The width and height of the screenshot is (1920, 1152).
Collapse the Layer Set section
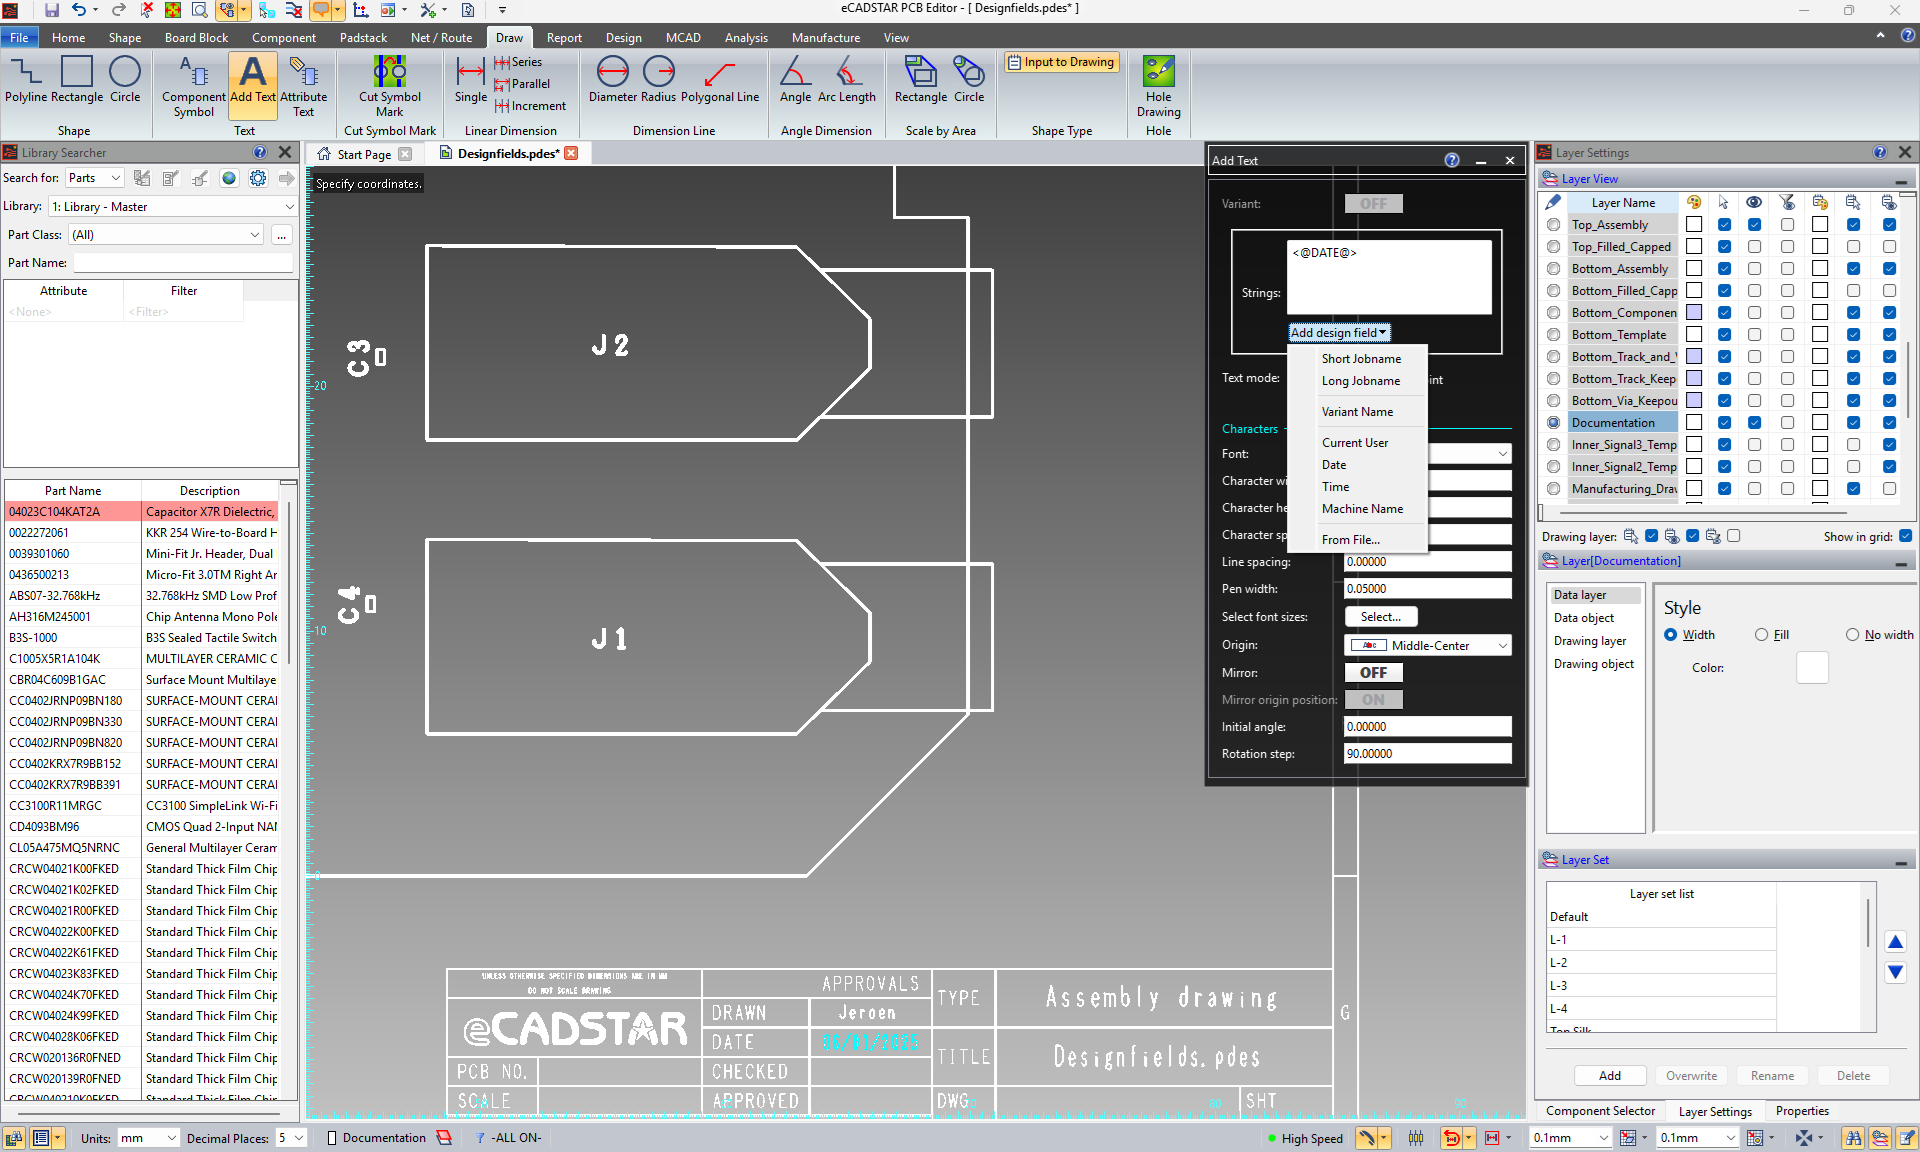click(1900, 860)
